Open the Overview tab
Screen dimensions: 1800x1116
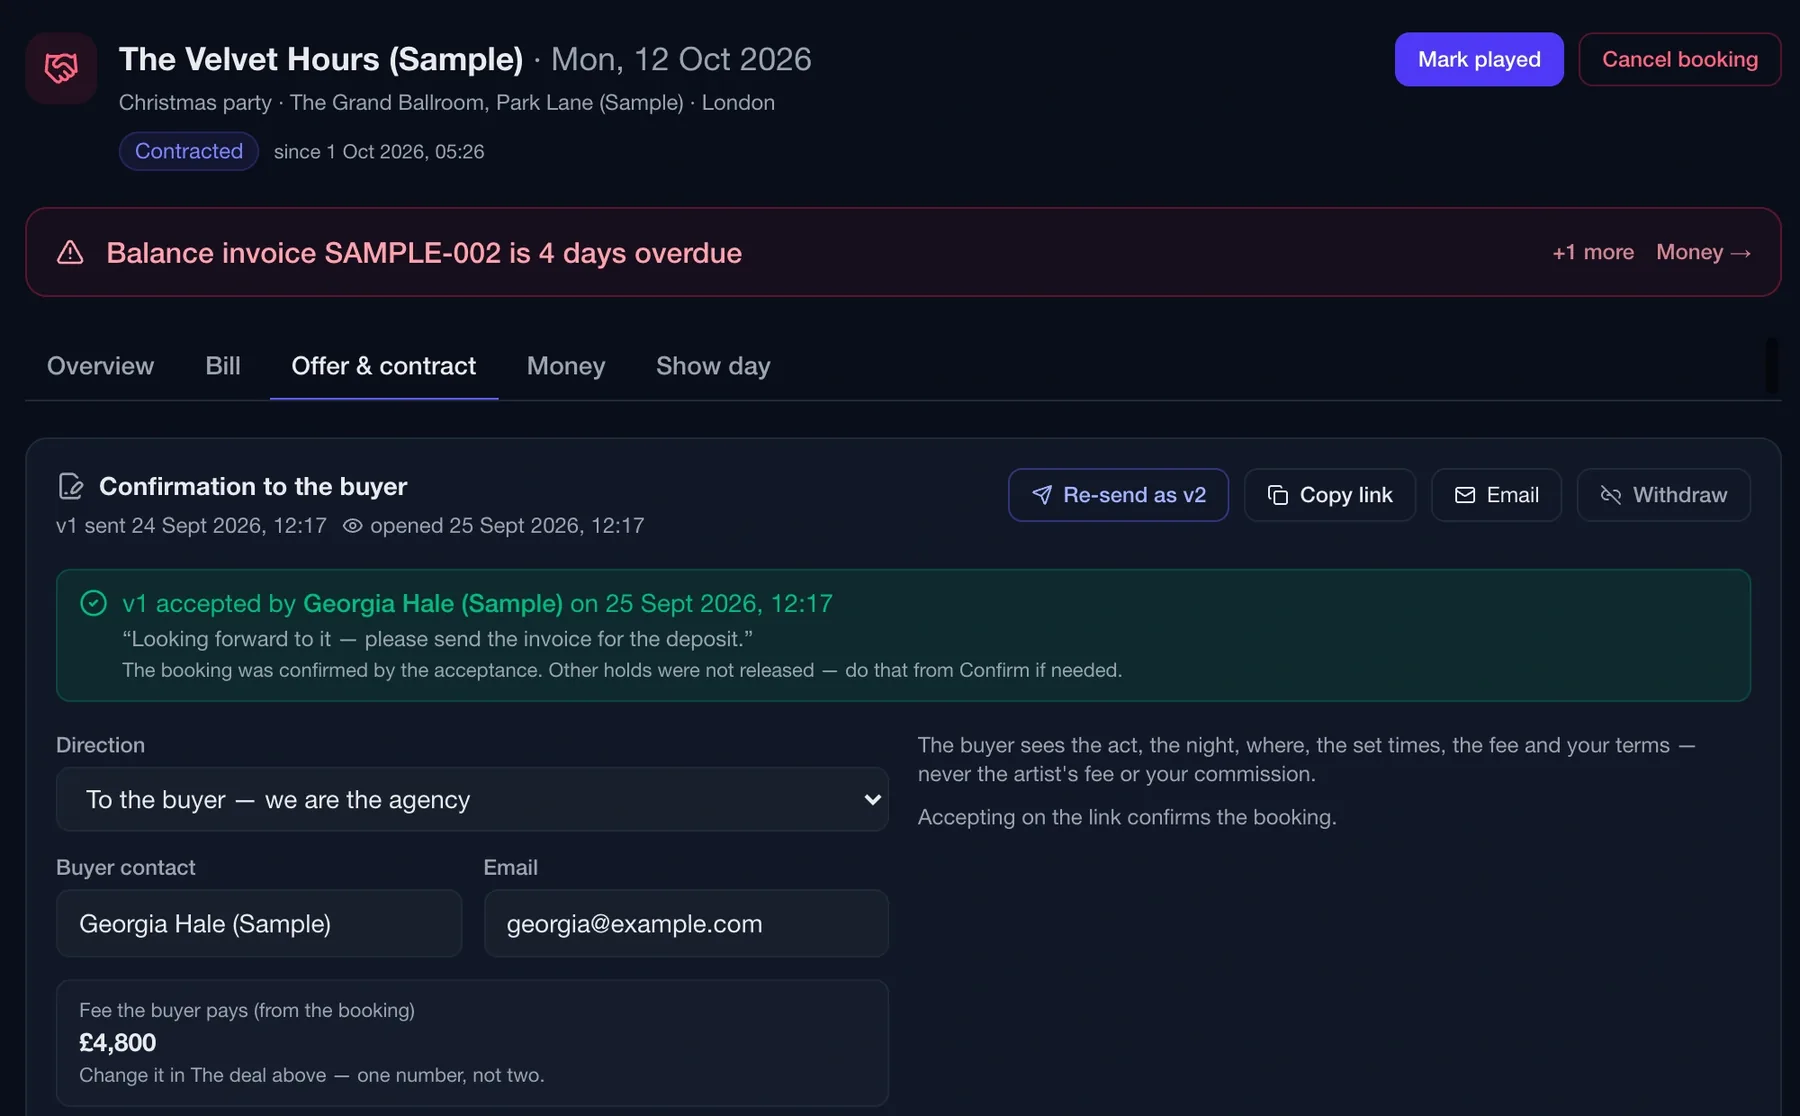coord(100,366)
